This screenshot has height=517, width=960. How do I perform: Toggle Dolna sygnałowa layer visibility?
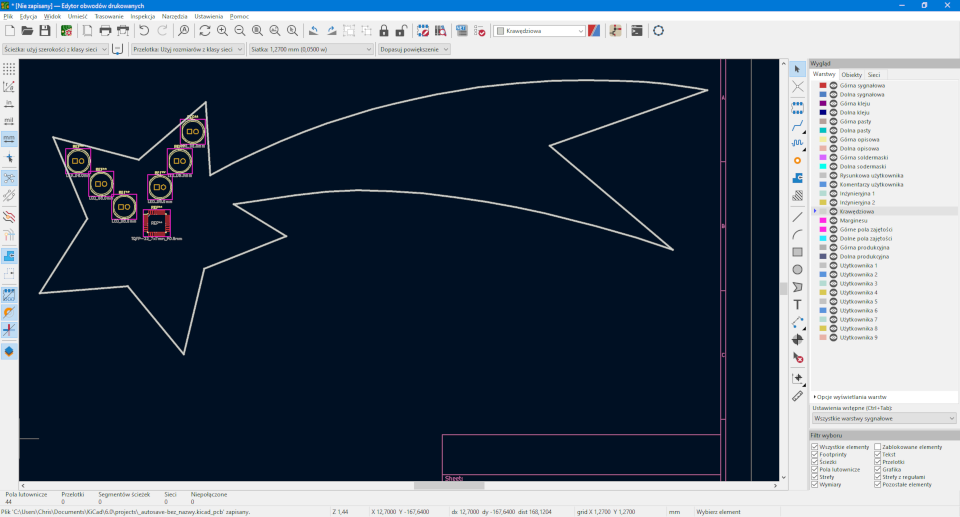click(833, 94)
